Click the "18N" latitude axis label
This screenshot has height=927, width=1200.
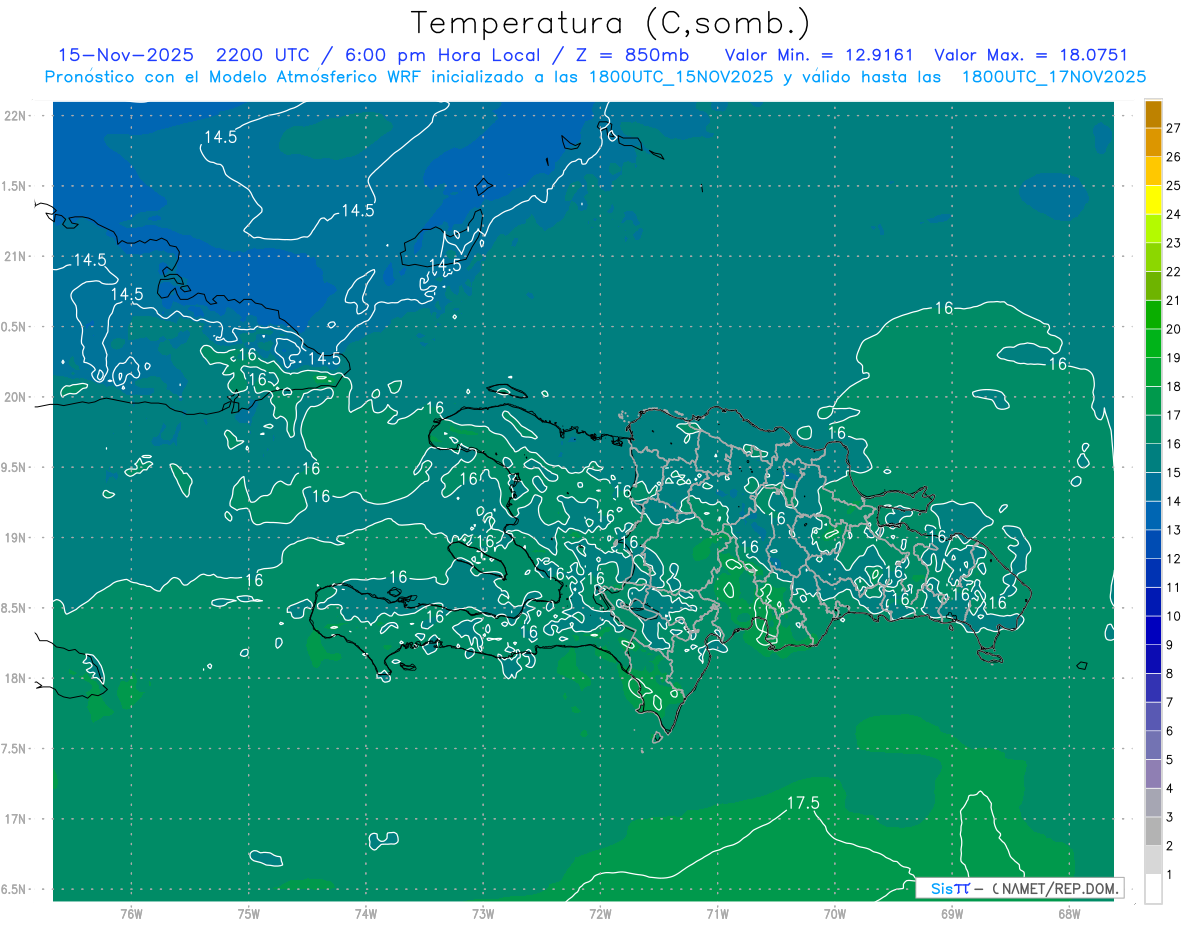15,678
